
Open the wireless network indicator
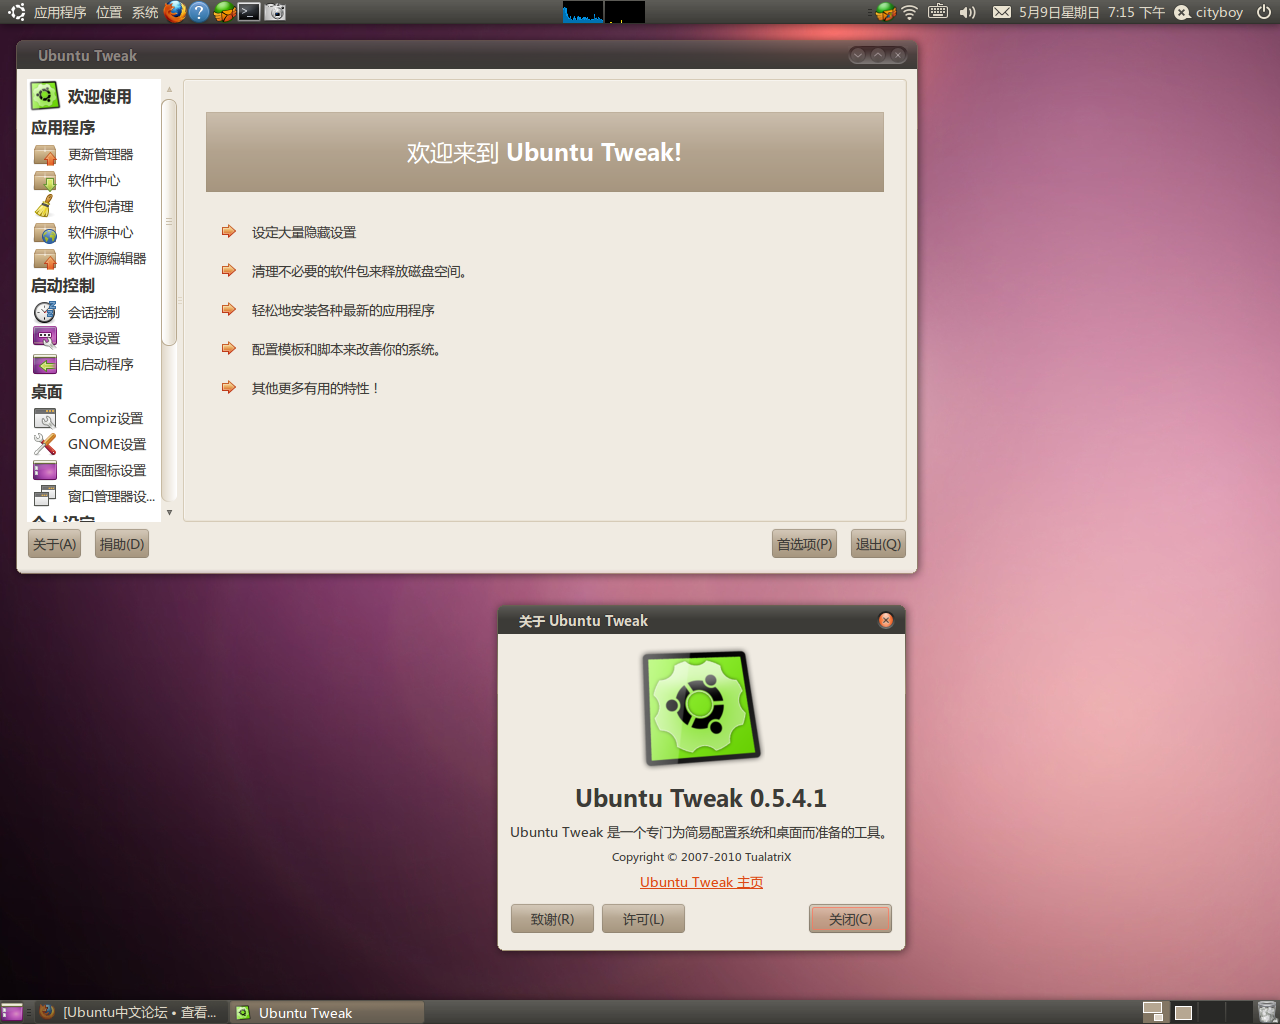coord(909,12)
